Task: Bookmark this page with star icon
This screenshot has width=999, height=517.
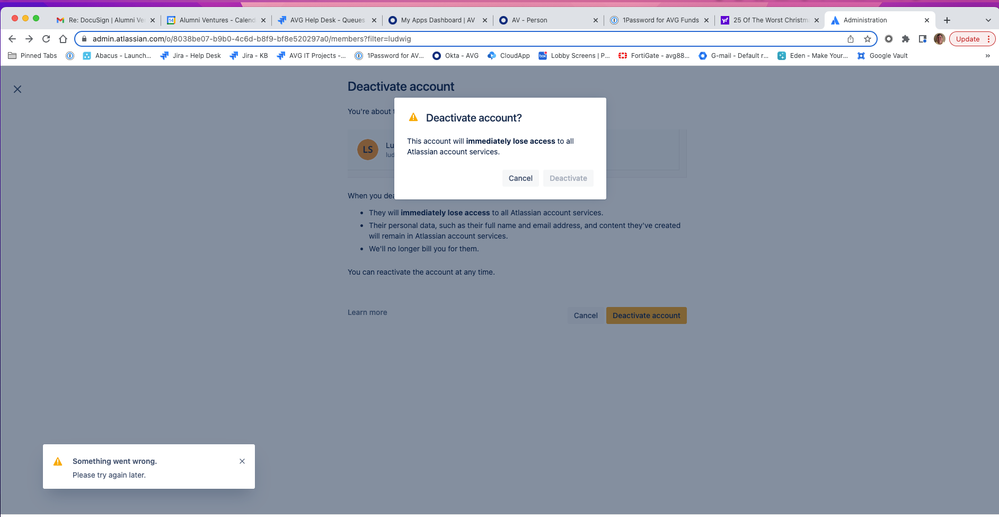Action: (x=867, y=39)
